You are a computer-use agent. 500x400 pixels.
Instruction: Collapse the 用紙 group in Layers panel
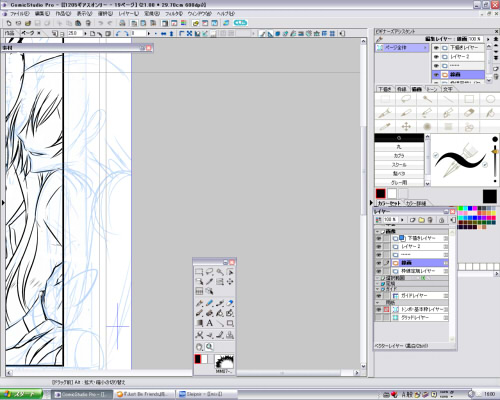tap(378, 303)
